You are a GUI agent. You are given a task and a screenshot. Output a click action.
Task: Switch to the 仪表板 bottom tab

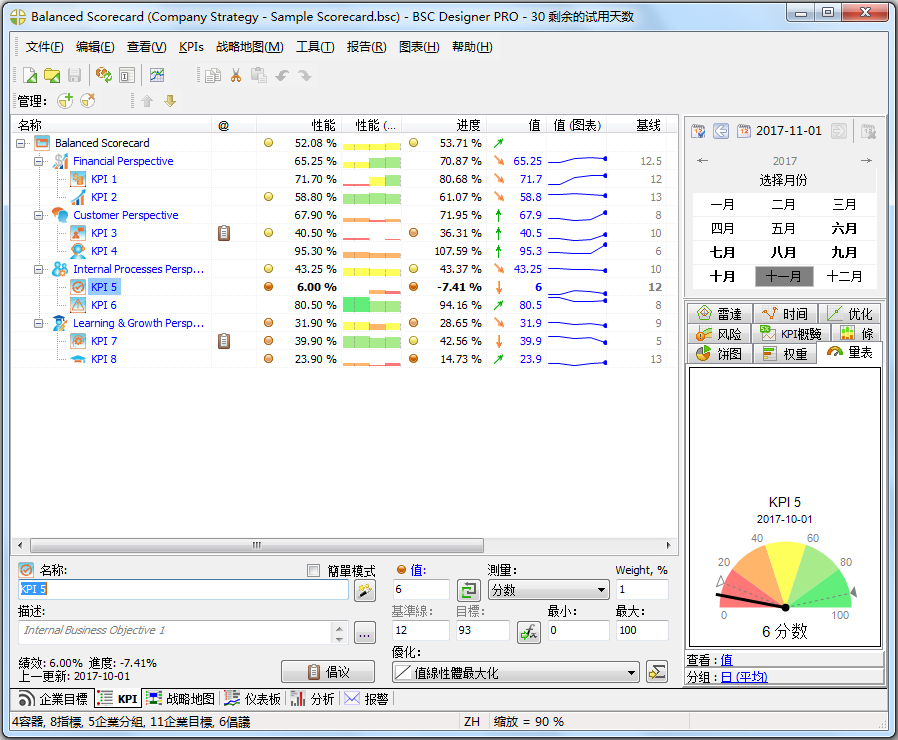tap(252, 699)
